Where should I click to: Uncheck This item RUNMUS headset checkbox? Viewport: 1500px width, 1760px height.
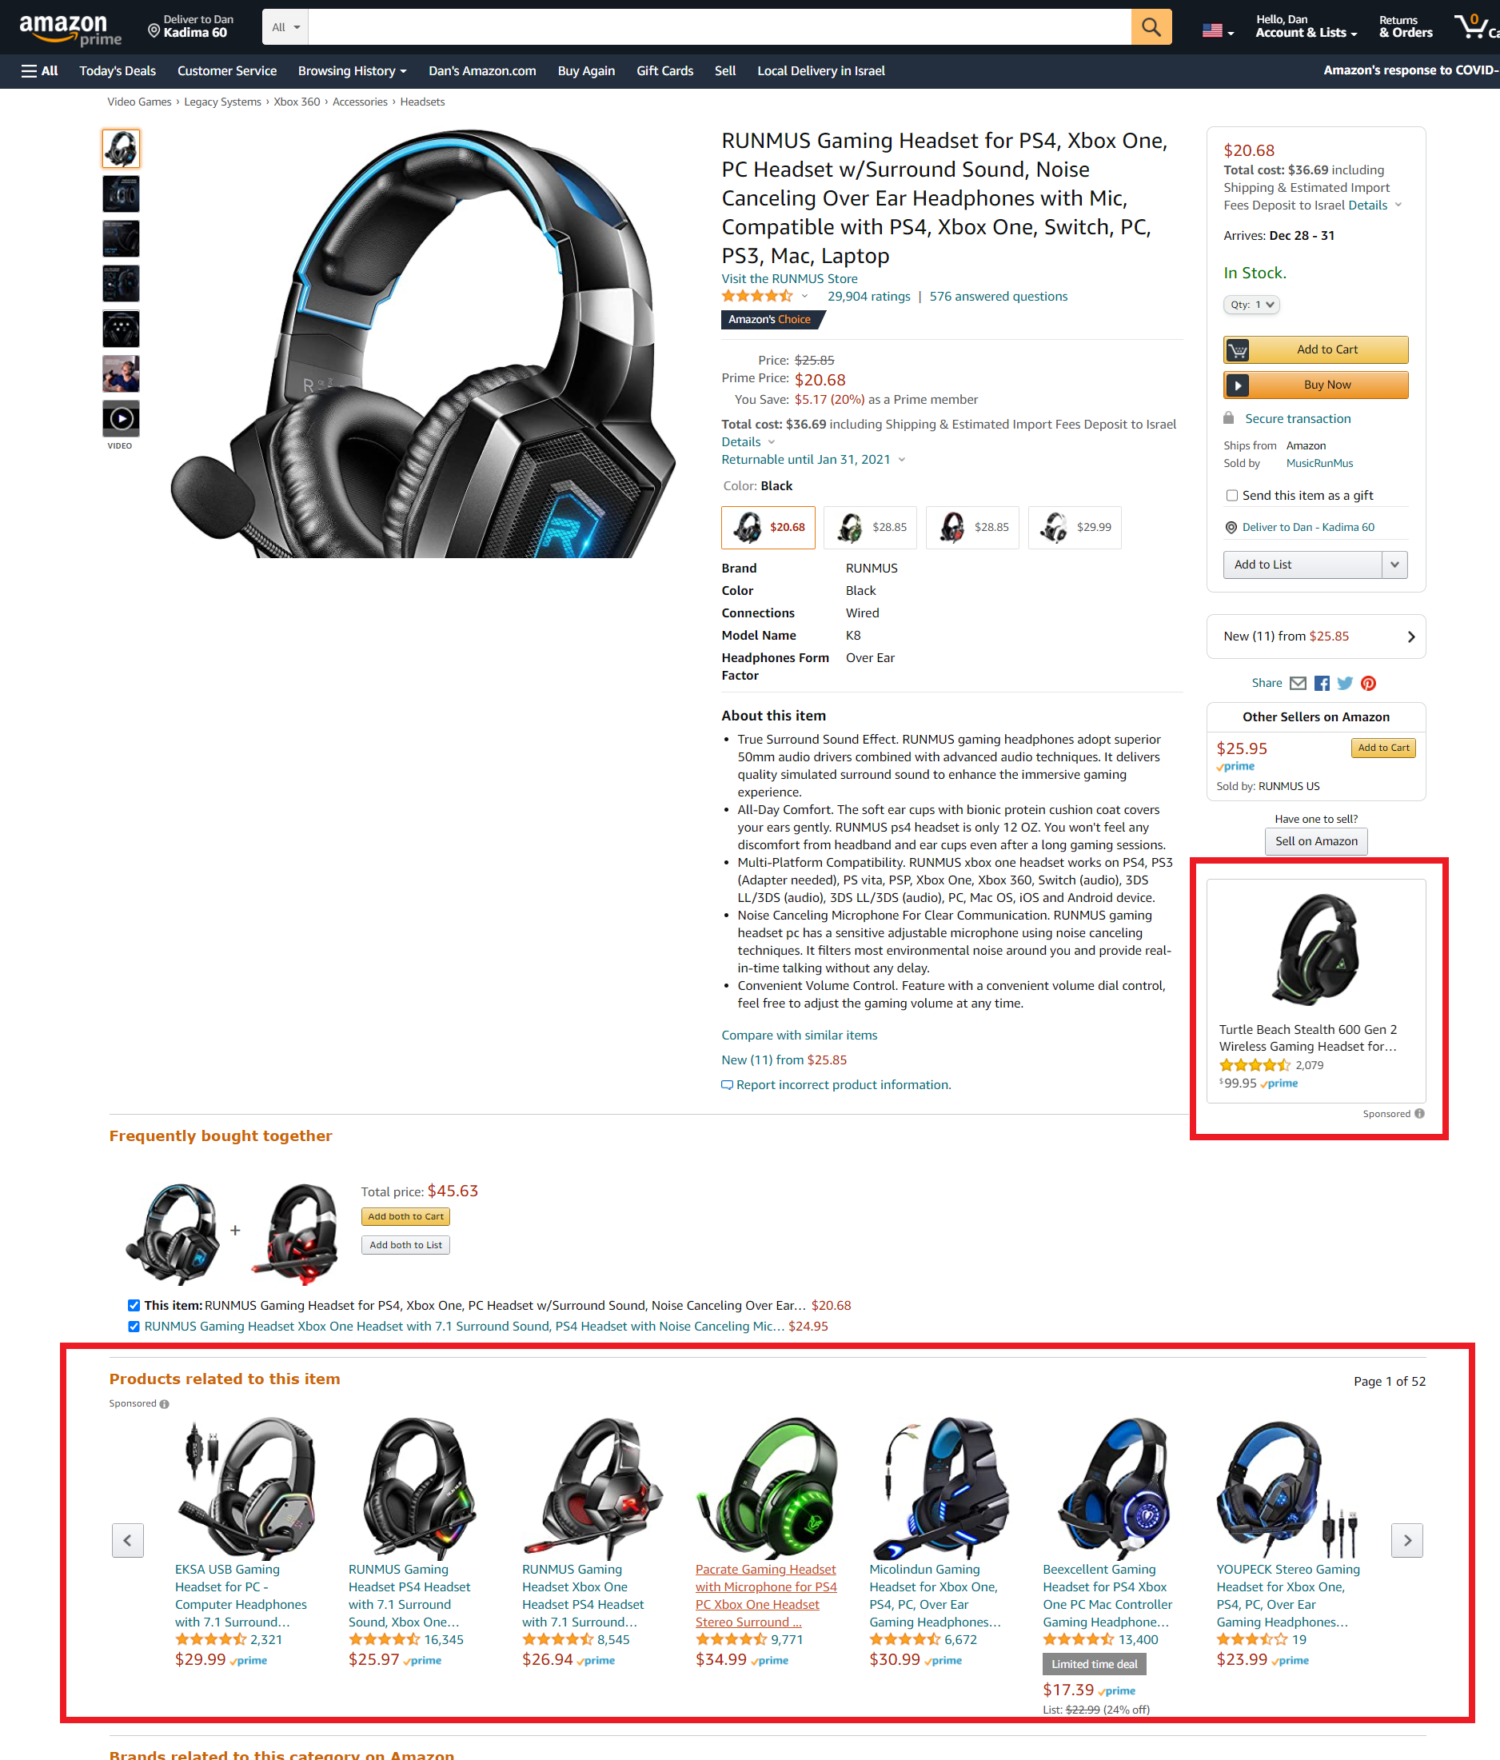pyautogui.click(x=134, y=1305)
